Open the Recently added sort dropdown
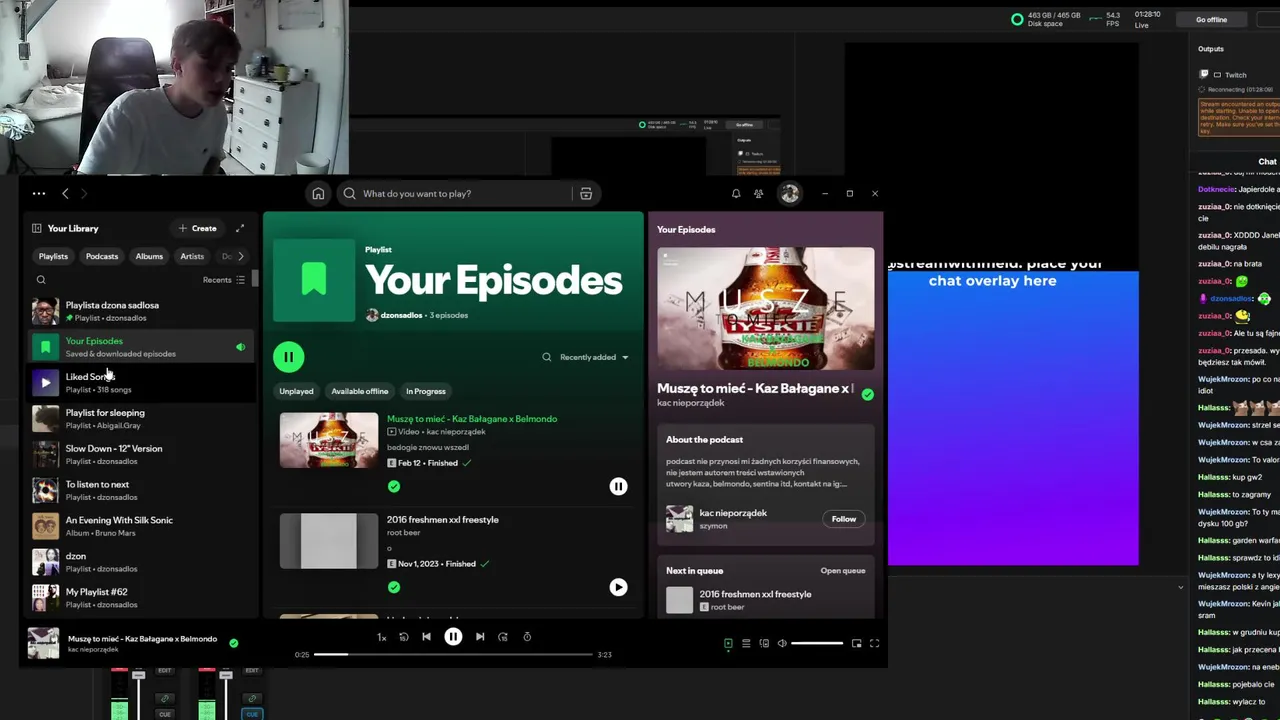The image size is (1280, 720). coord(594,357)
